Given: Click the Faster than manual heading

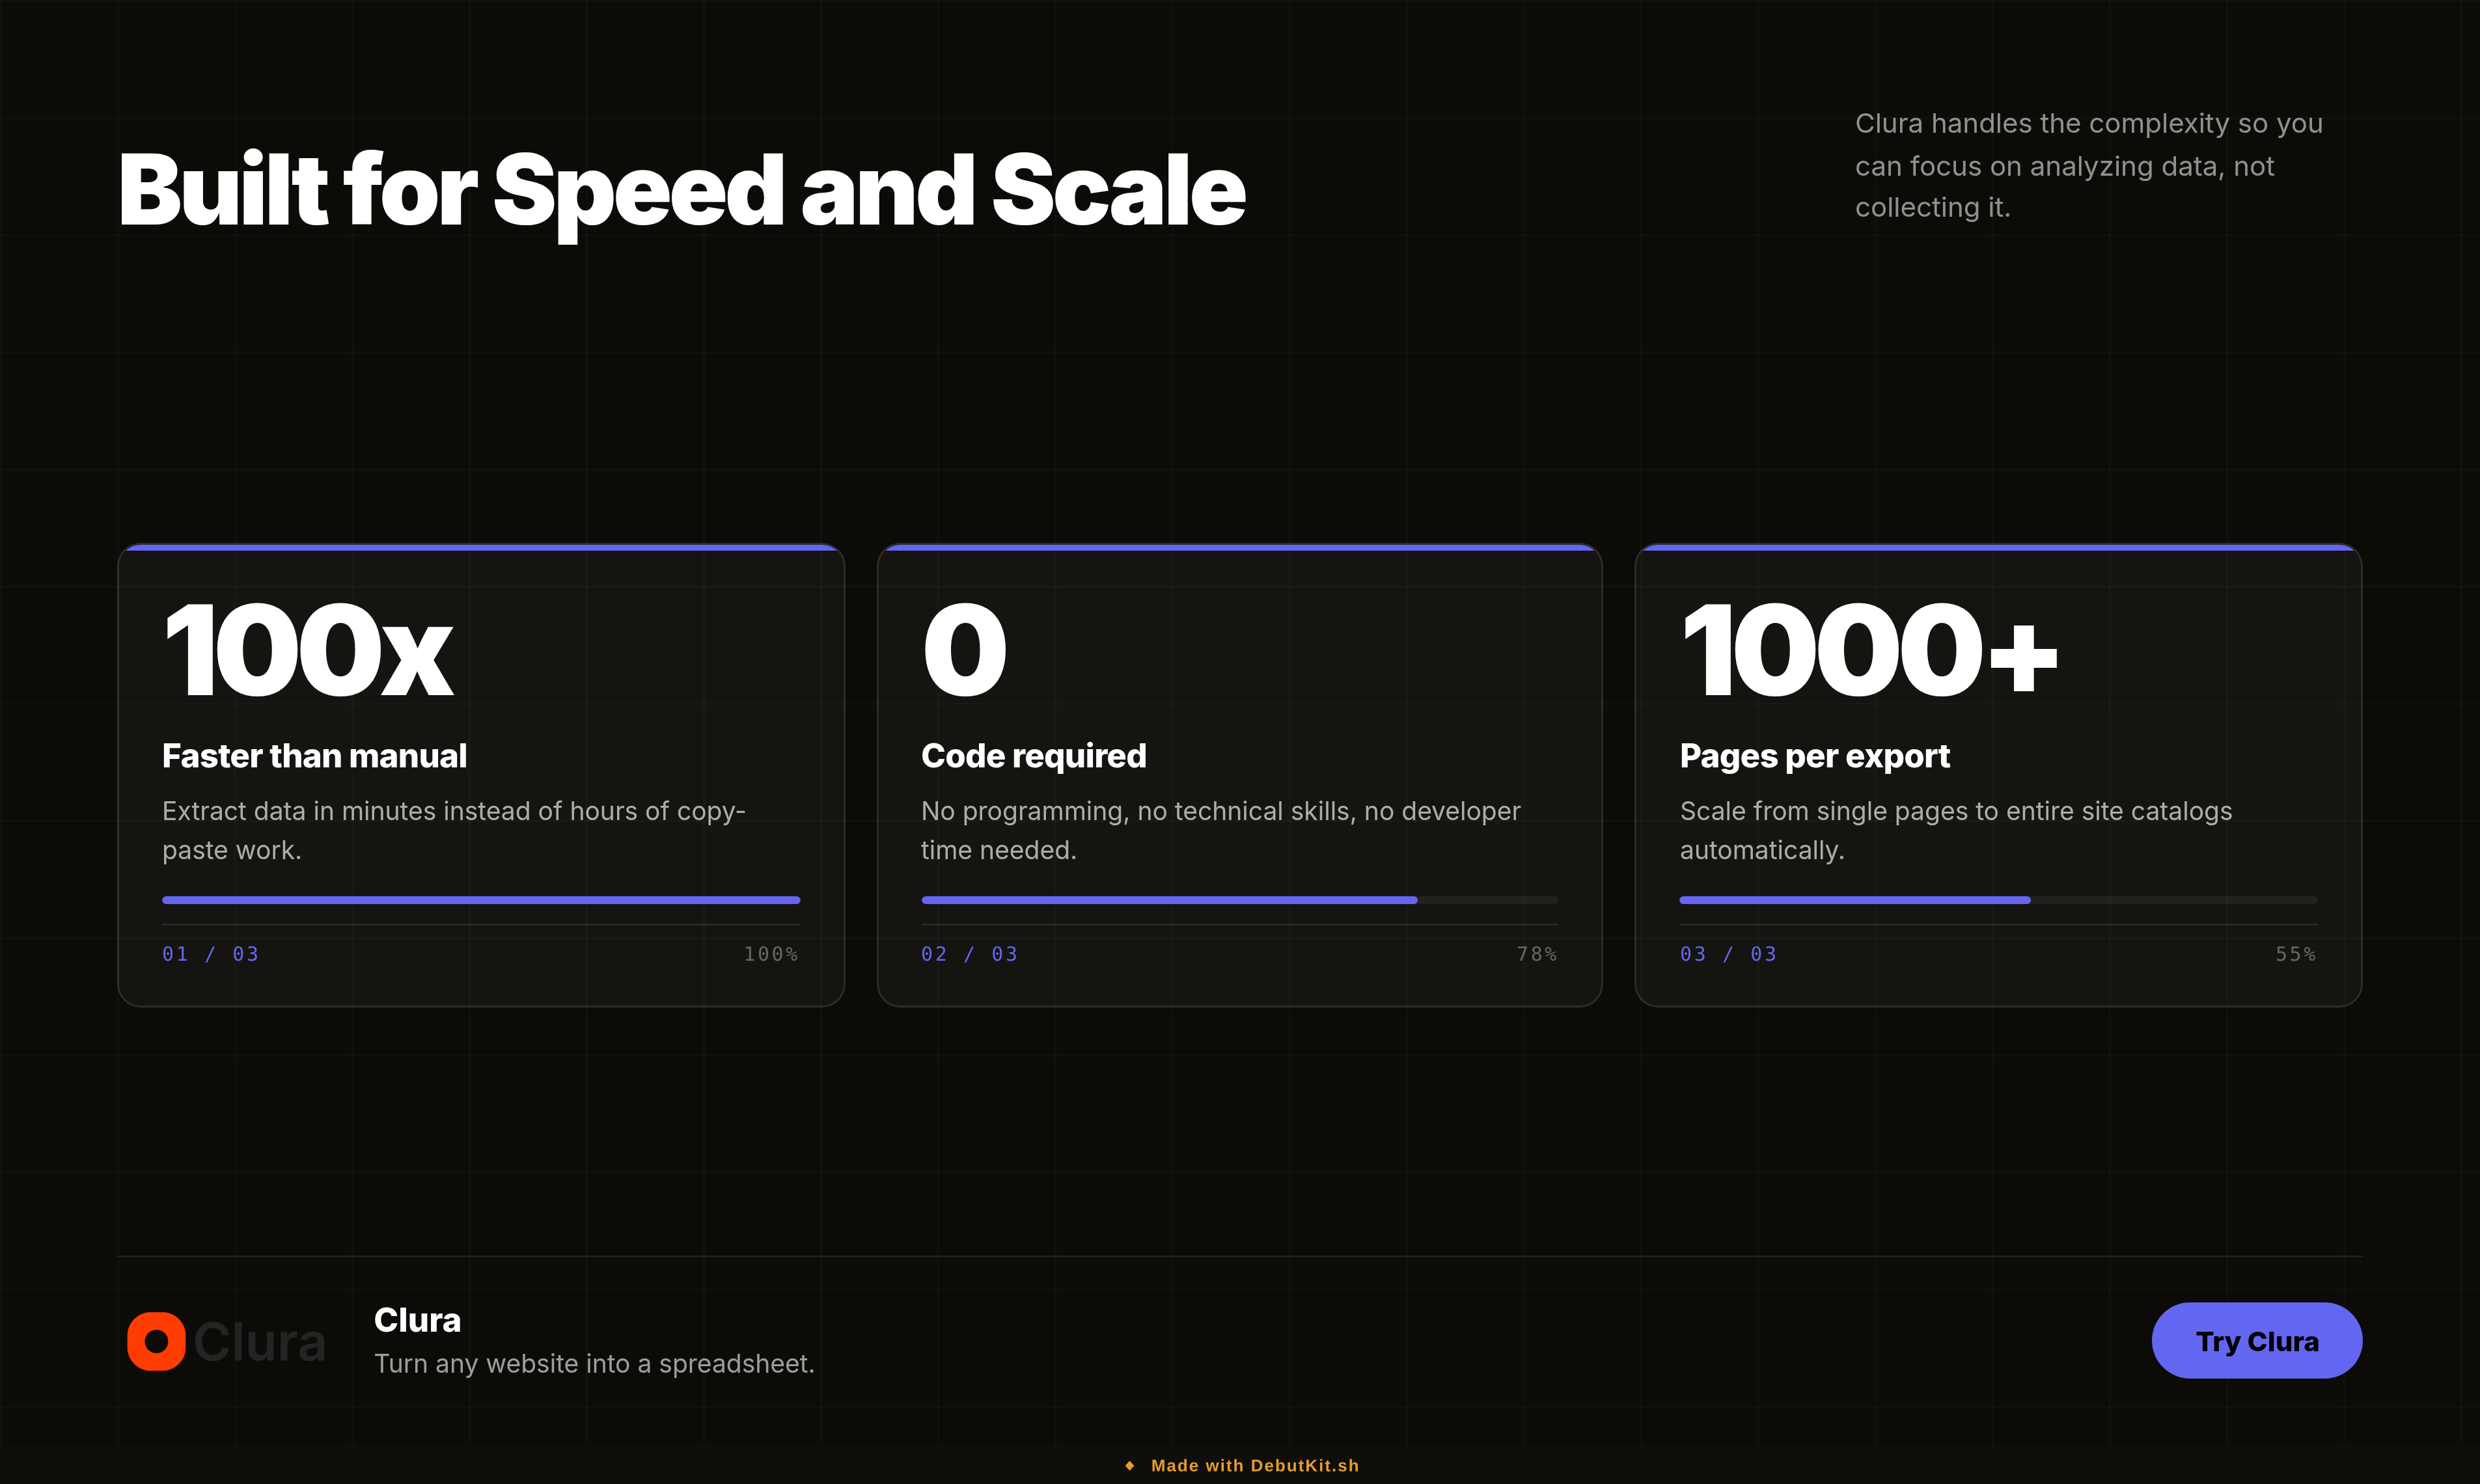Looking at the screenshot, I should click(x=315, y=756).
